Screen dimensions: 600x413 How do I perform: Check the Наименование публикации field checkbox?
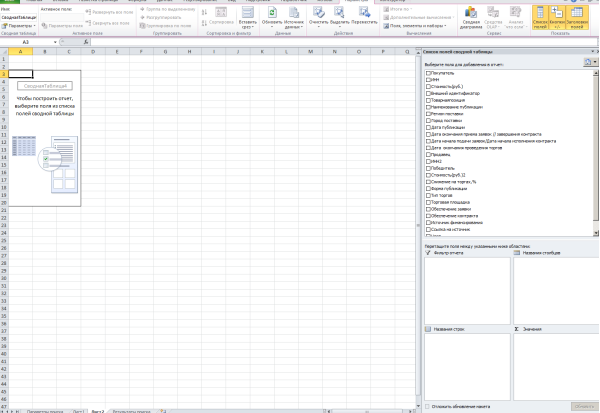click(x=428, y=107)
